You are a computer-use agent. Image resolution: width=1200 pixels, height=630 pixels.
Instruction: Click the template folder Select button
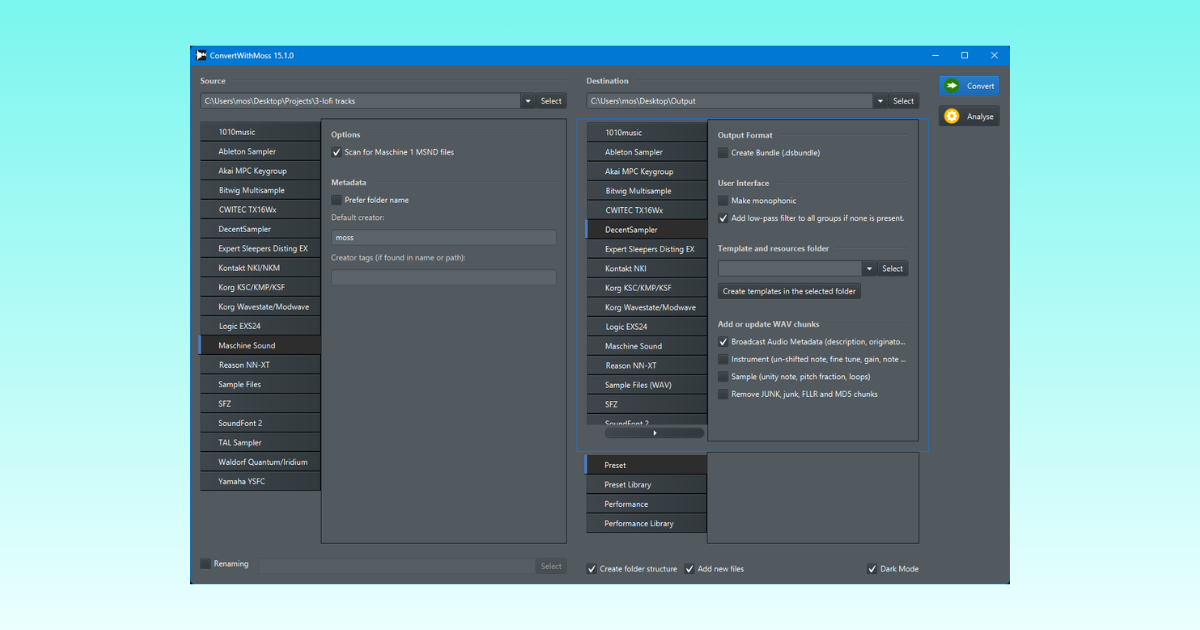pos(893,269)
